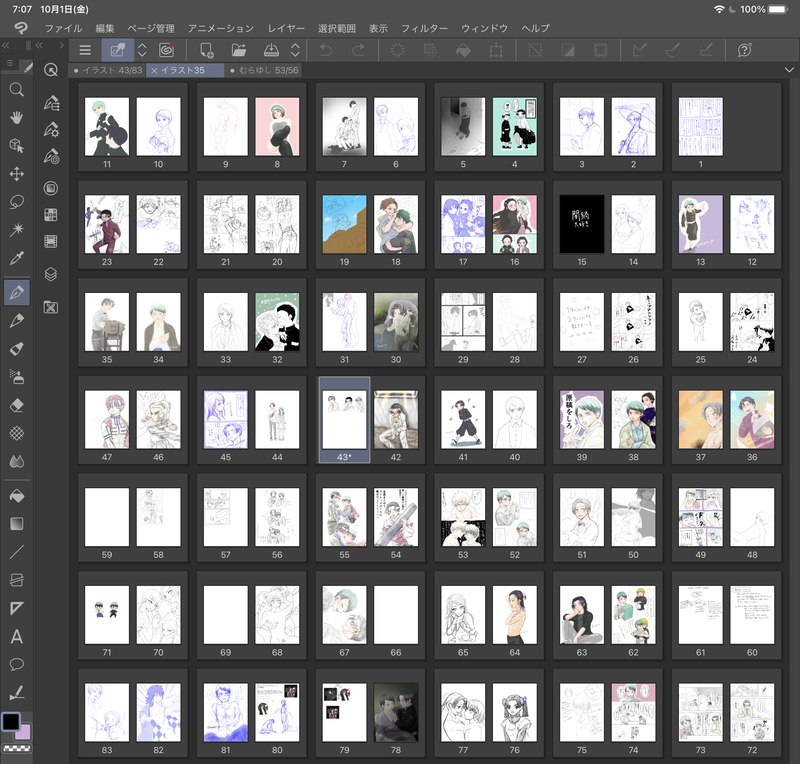Open the canvas tab list chevron
The image size is (800, 764).
tap(789, 70)
